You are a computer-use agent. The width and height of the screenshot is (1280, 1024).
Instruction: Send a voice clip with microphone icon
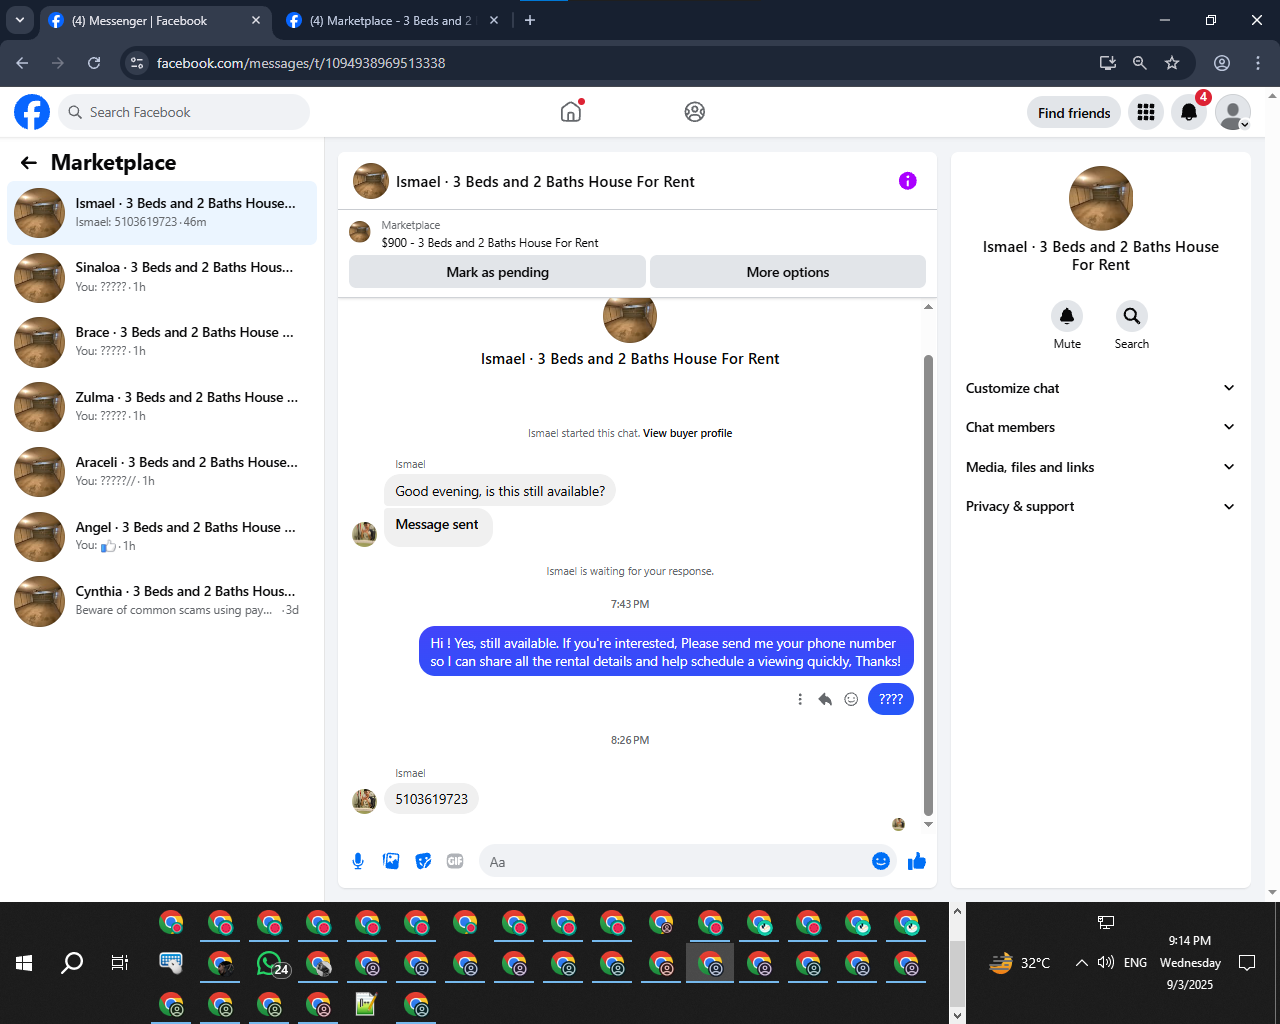click(358, 861)
